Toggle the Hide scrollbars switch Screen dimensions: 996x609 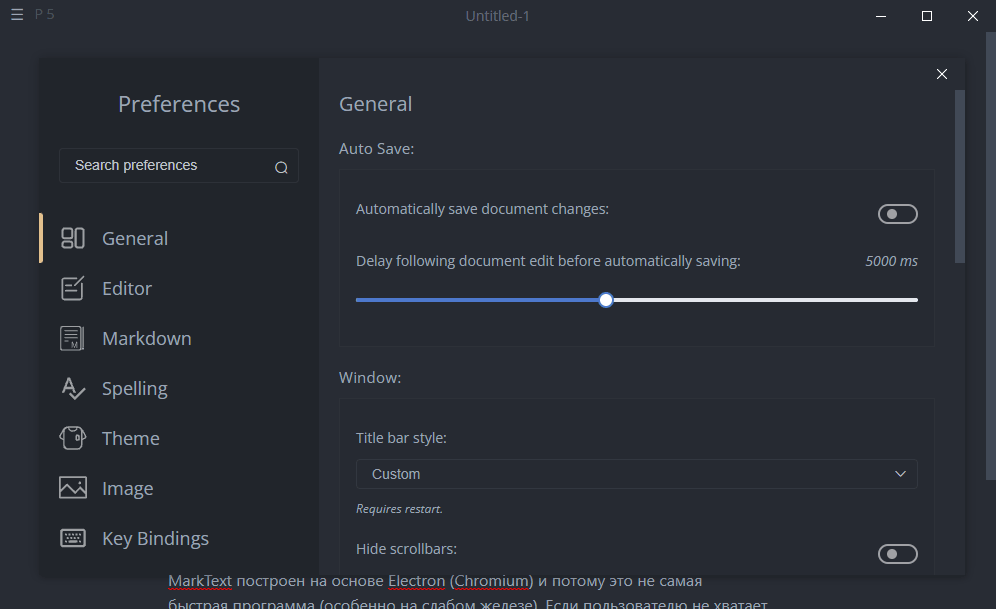[x=897, y=554]
